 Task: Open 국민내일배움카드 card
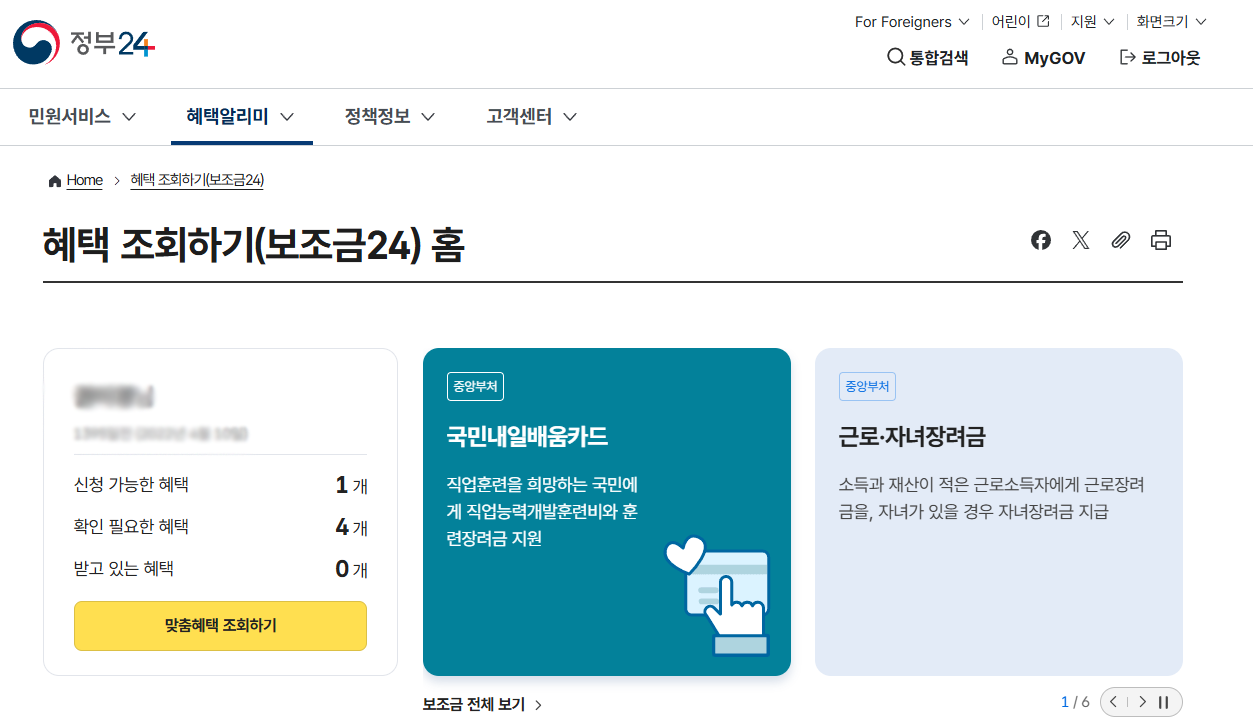tap(607, 512)
